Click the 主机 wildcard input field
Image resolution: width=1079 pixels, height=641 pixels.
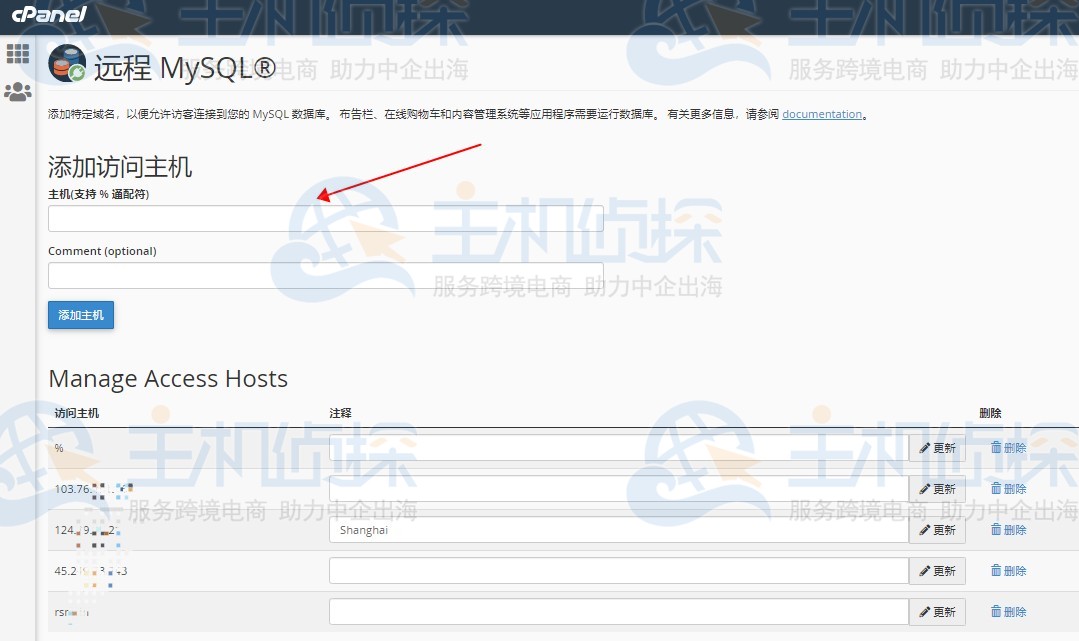(x=325, y=218)
